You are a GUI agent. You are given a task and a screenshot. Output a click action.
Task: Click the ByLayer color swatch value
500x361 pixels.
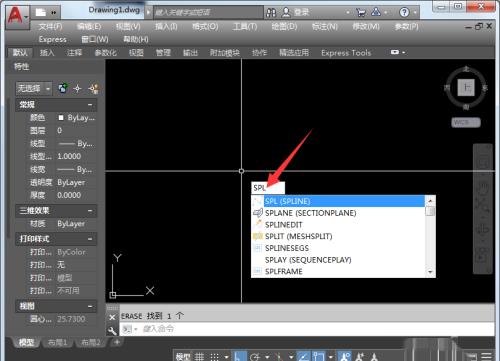tap(77, 118)
